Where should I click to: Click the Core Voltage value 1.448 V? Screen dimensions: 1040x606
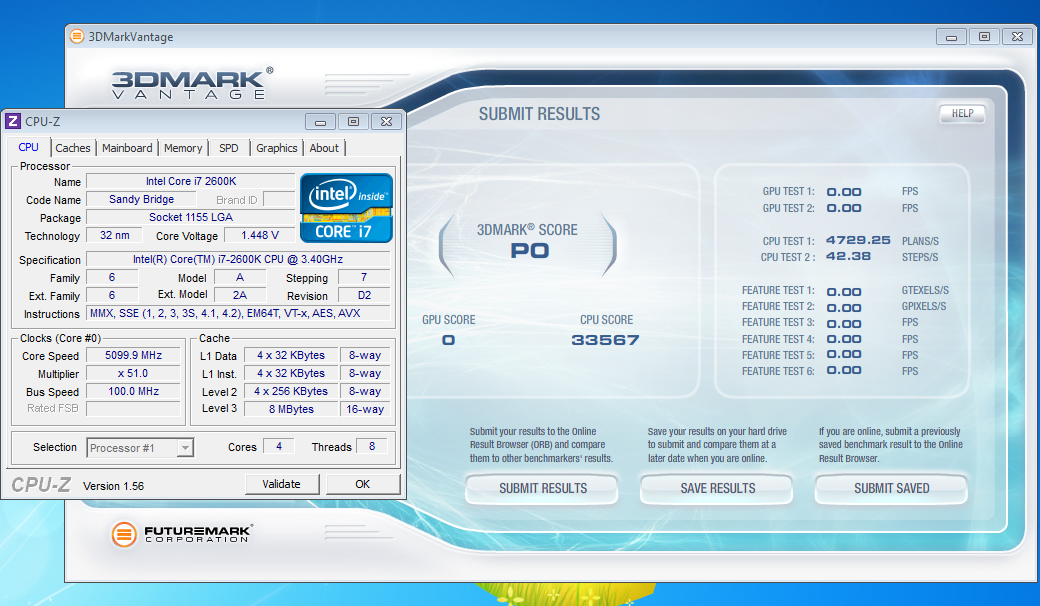pyautogui.click(x=259, y=235)
